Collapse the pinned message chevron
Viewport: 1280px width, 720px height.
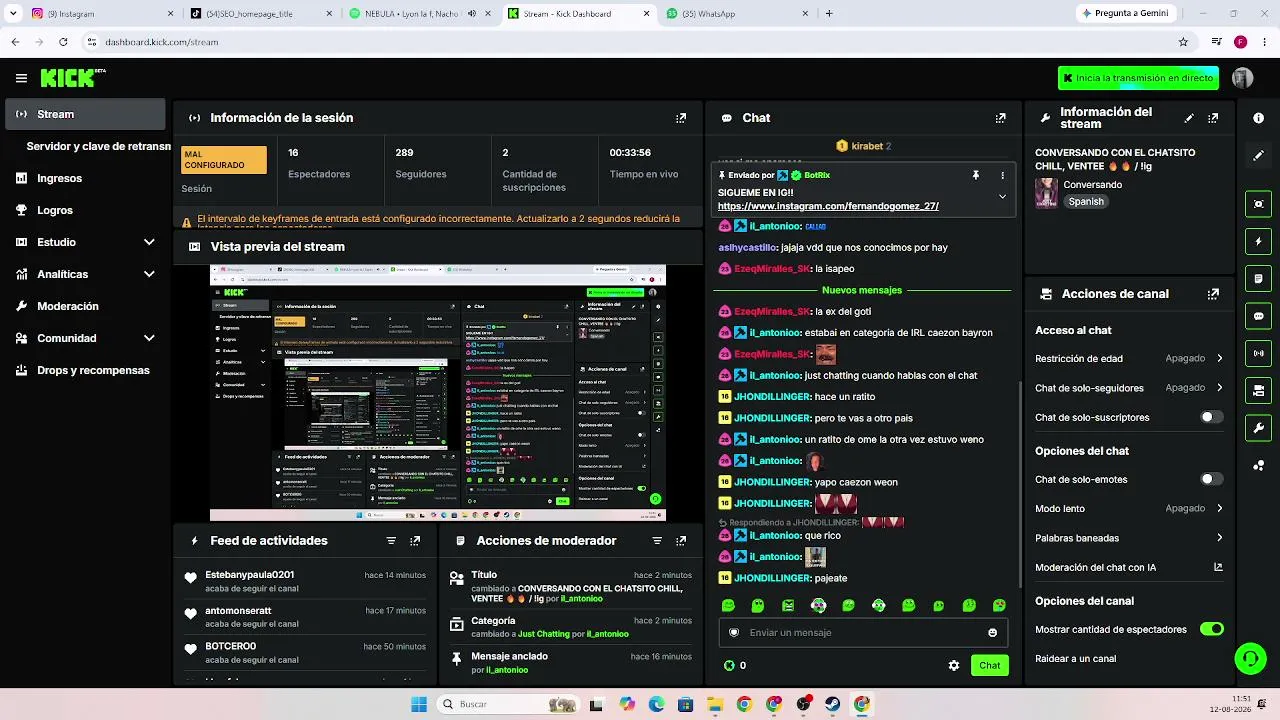pos(1002,197)
